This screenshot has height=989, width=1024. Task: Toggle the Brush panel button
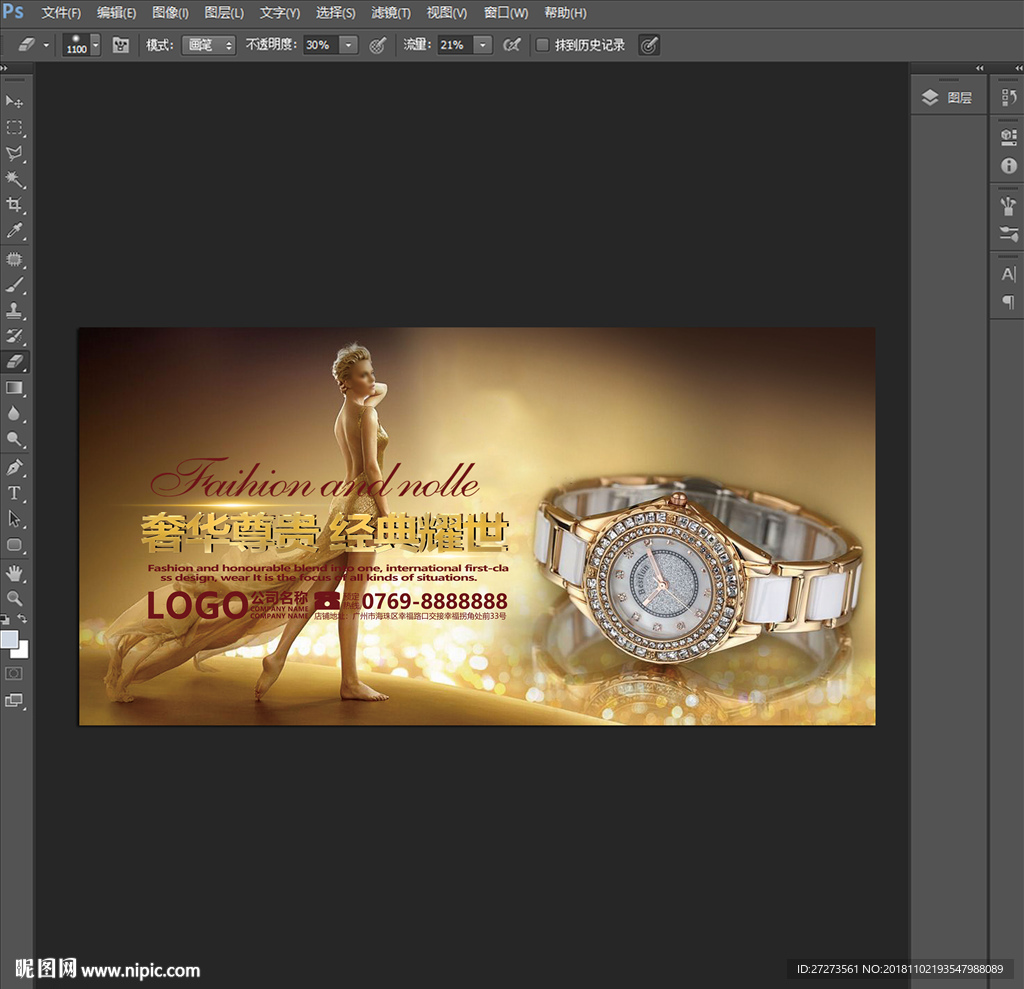(120, 45)
